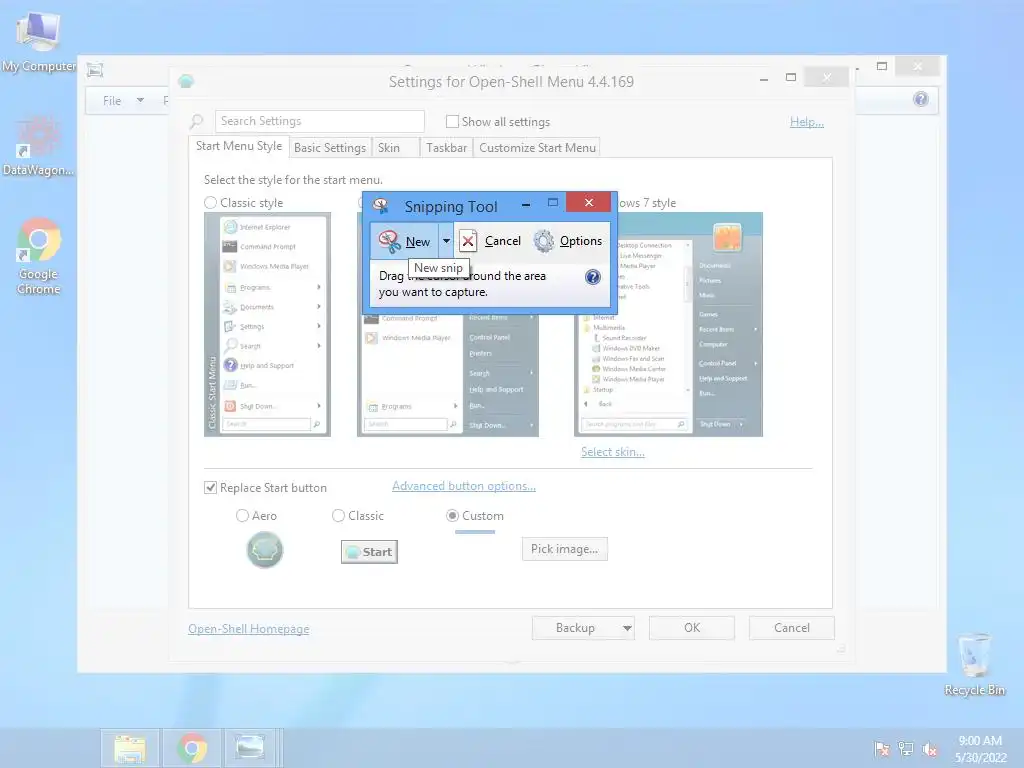Image resolution: width=1024 pixels, height=768 pixels.
Task: Click the Windows 7 style preview thumbnail
Action: [x=668, y=325]
